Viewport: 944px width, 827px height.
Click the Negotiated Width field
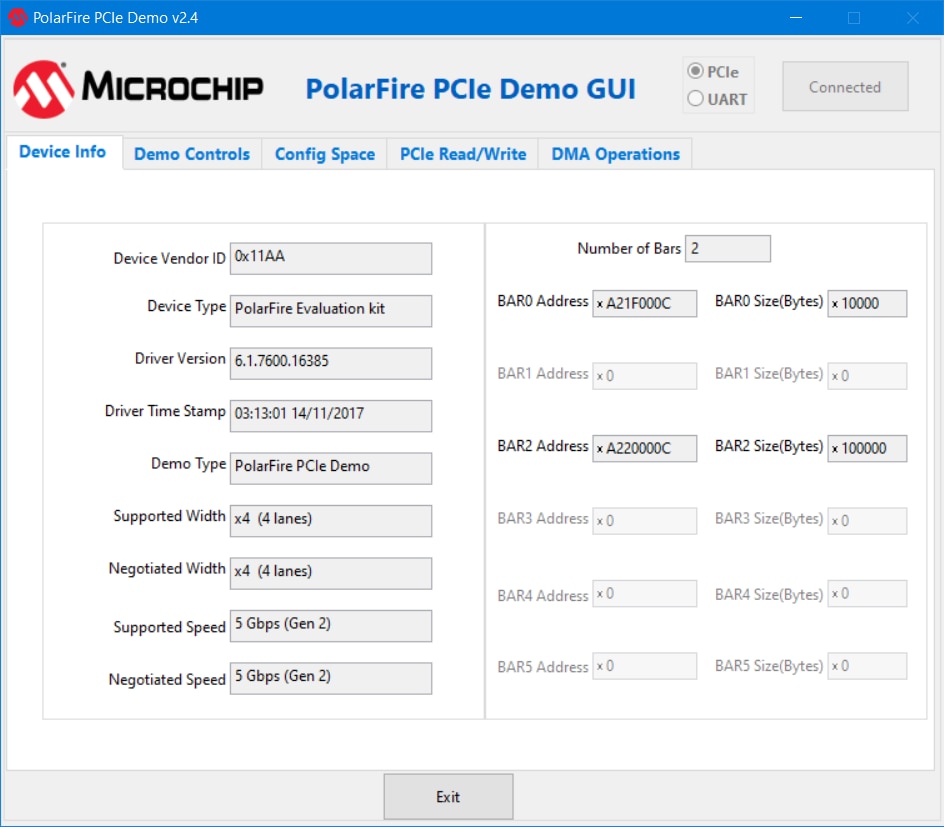[x=331, y=573]
